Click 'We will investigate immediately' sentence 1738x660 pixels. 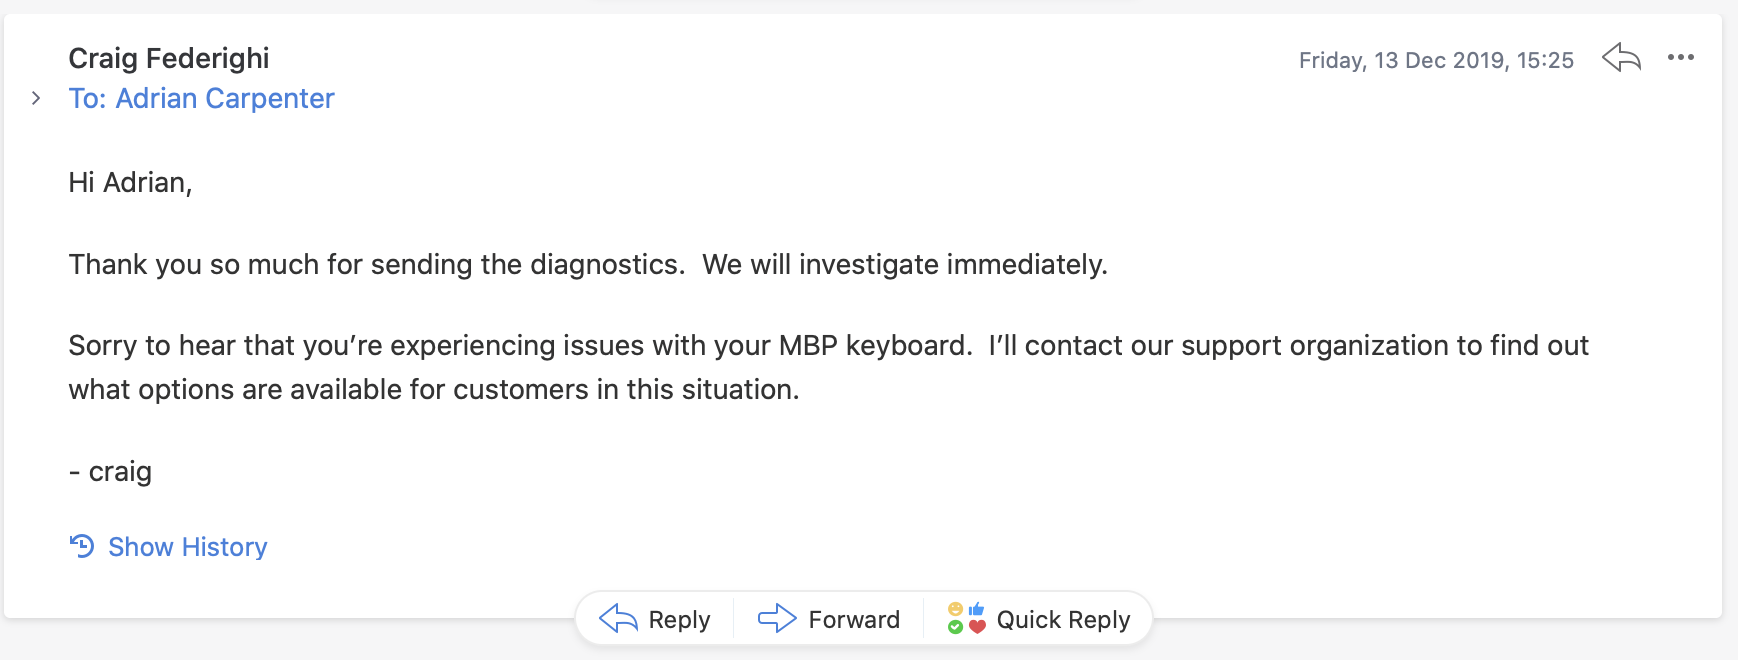tap(904, 264)
